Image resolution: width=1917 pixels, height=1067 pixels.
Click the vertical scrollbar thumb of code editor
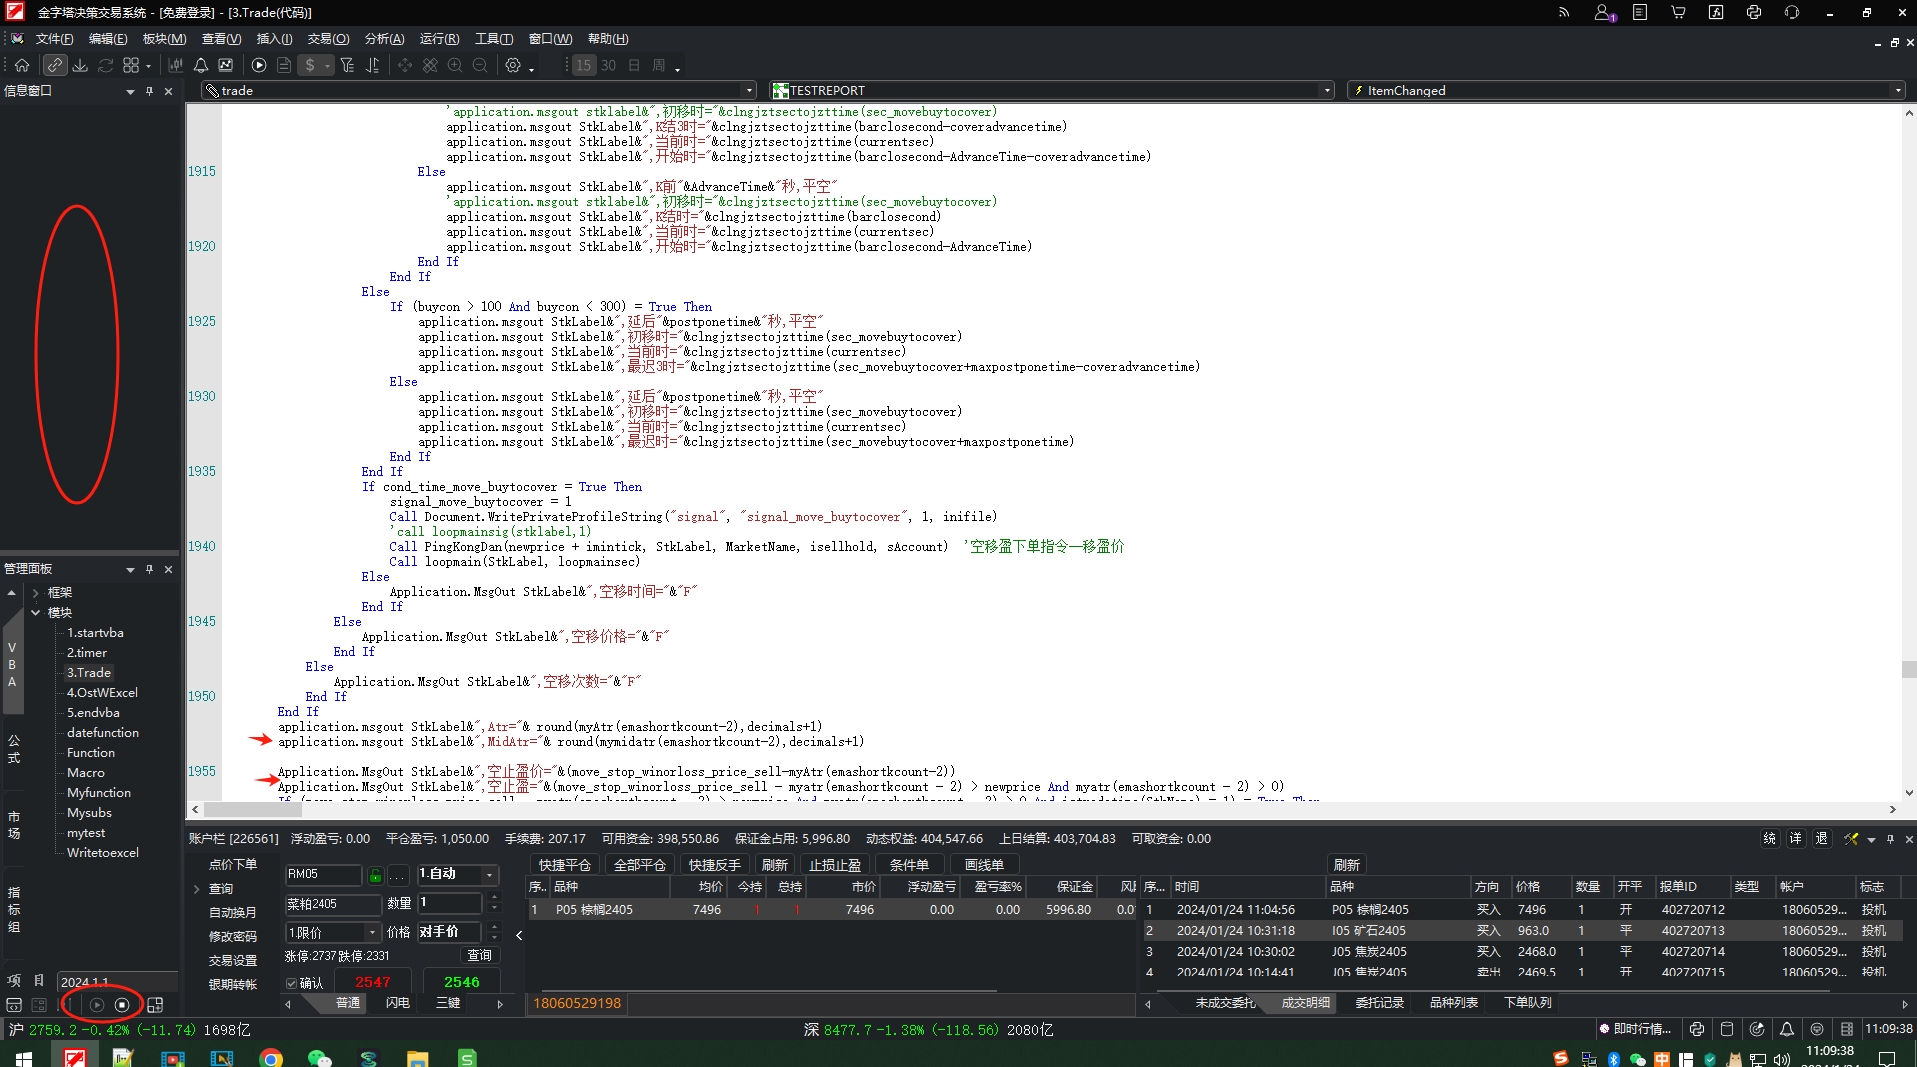pos(1908,669)
